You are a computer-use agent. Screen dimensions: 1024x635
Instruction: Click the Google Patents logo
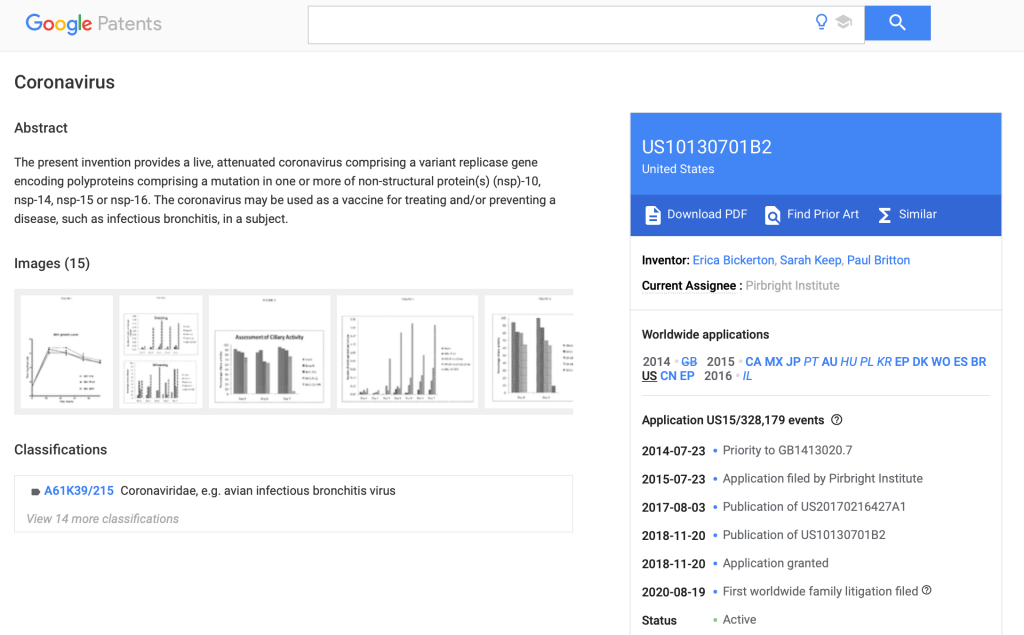(x=93, y=24)
